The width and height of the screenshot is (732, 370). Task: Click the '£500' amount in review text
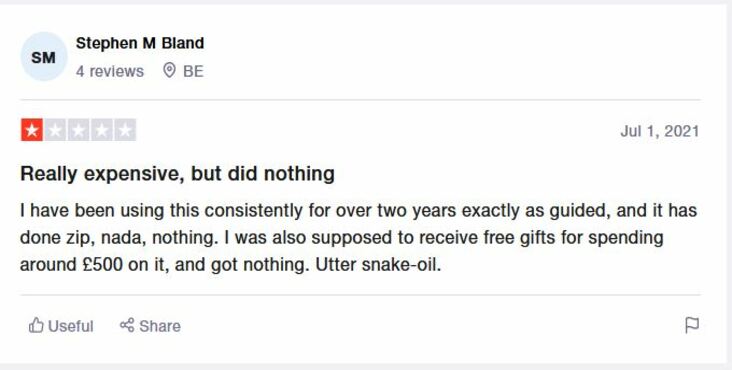point(103,265)
